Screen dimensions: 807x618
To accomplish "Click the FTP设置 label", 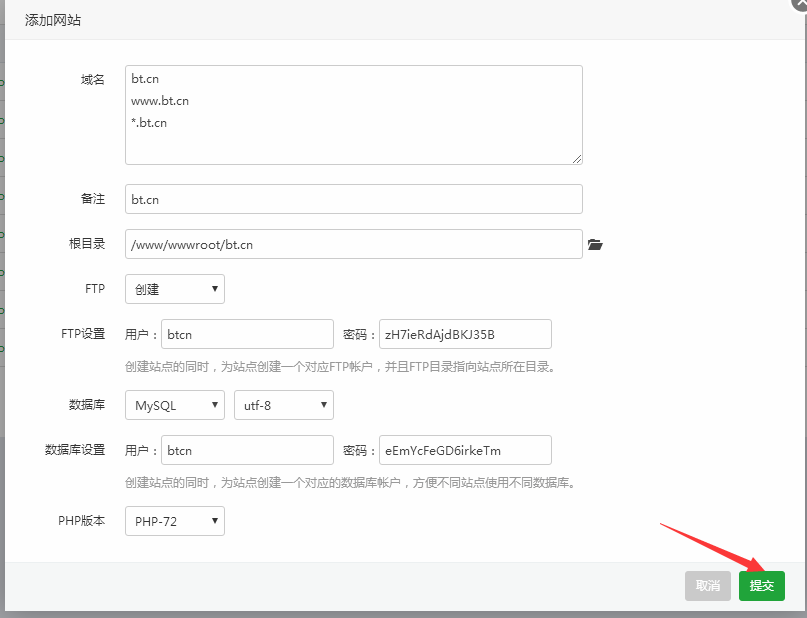I will (x=83, y=334).
